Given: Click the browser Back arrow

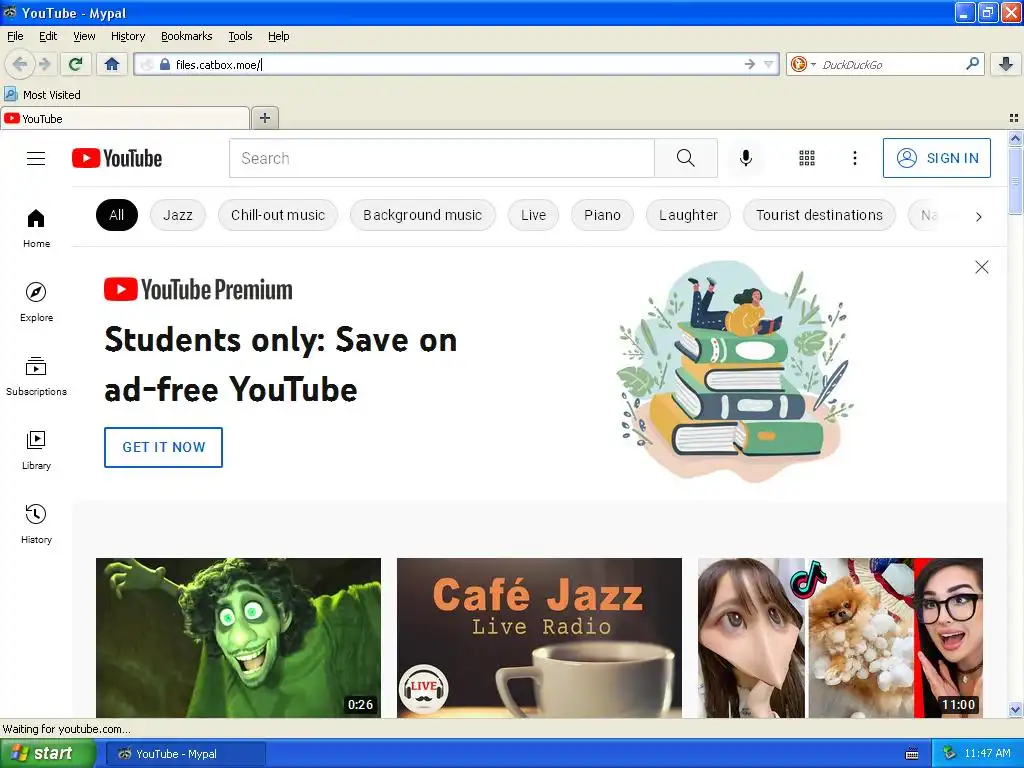Looking at the screenshot, I should tap(20, 64).
